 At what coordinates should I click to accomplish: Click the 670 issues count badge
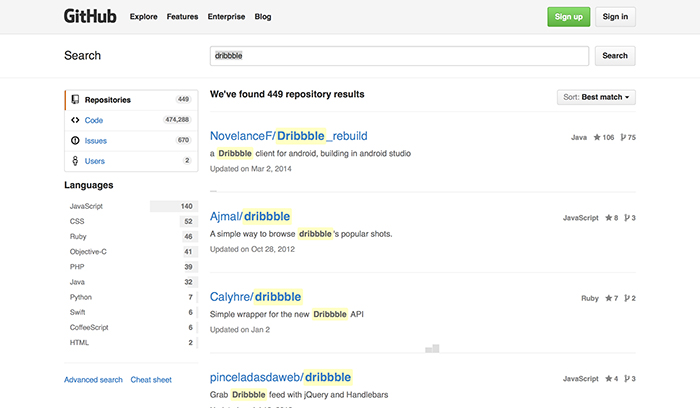[x=183, y=140]
